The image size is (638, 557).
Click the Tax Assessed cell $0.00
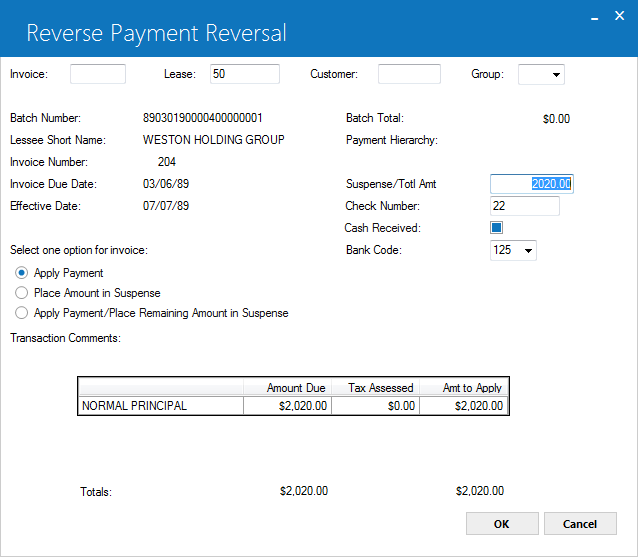tap(376, 406)
